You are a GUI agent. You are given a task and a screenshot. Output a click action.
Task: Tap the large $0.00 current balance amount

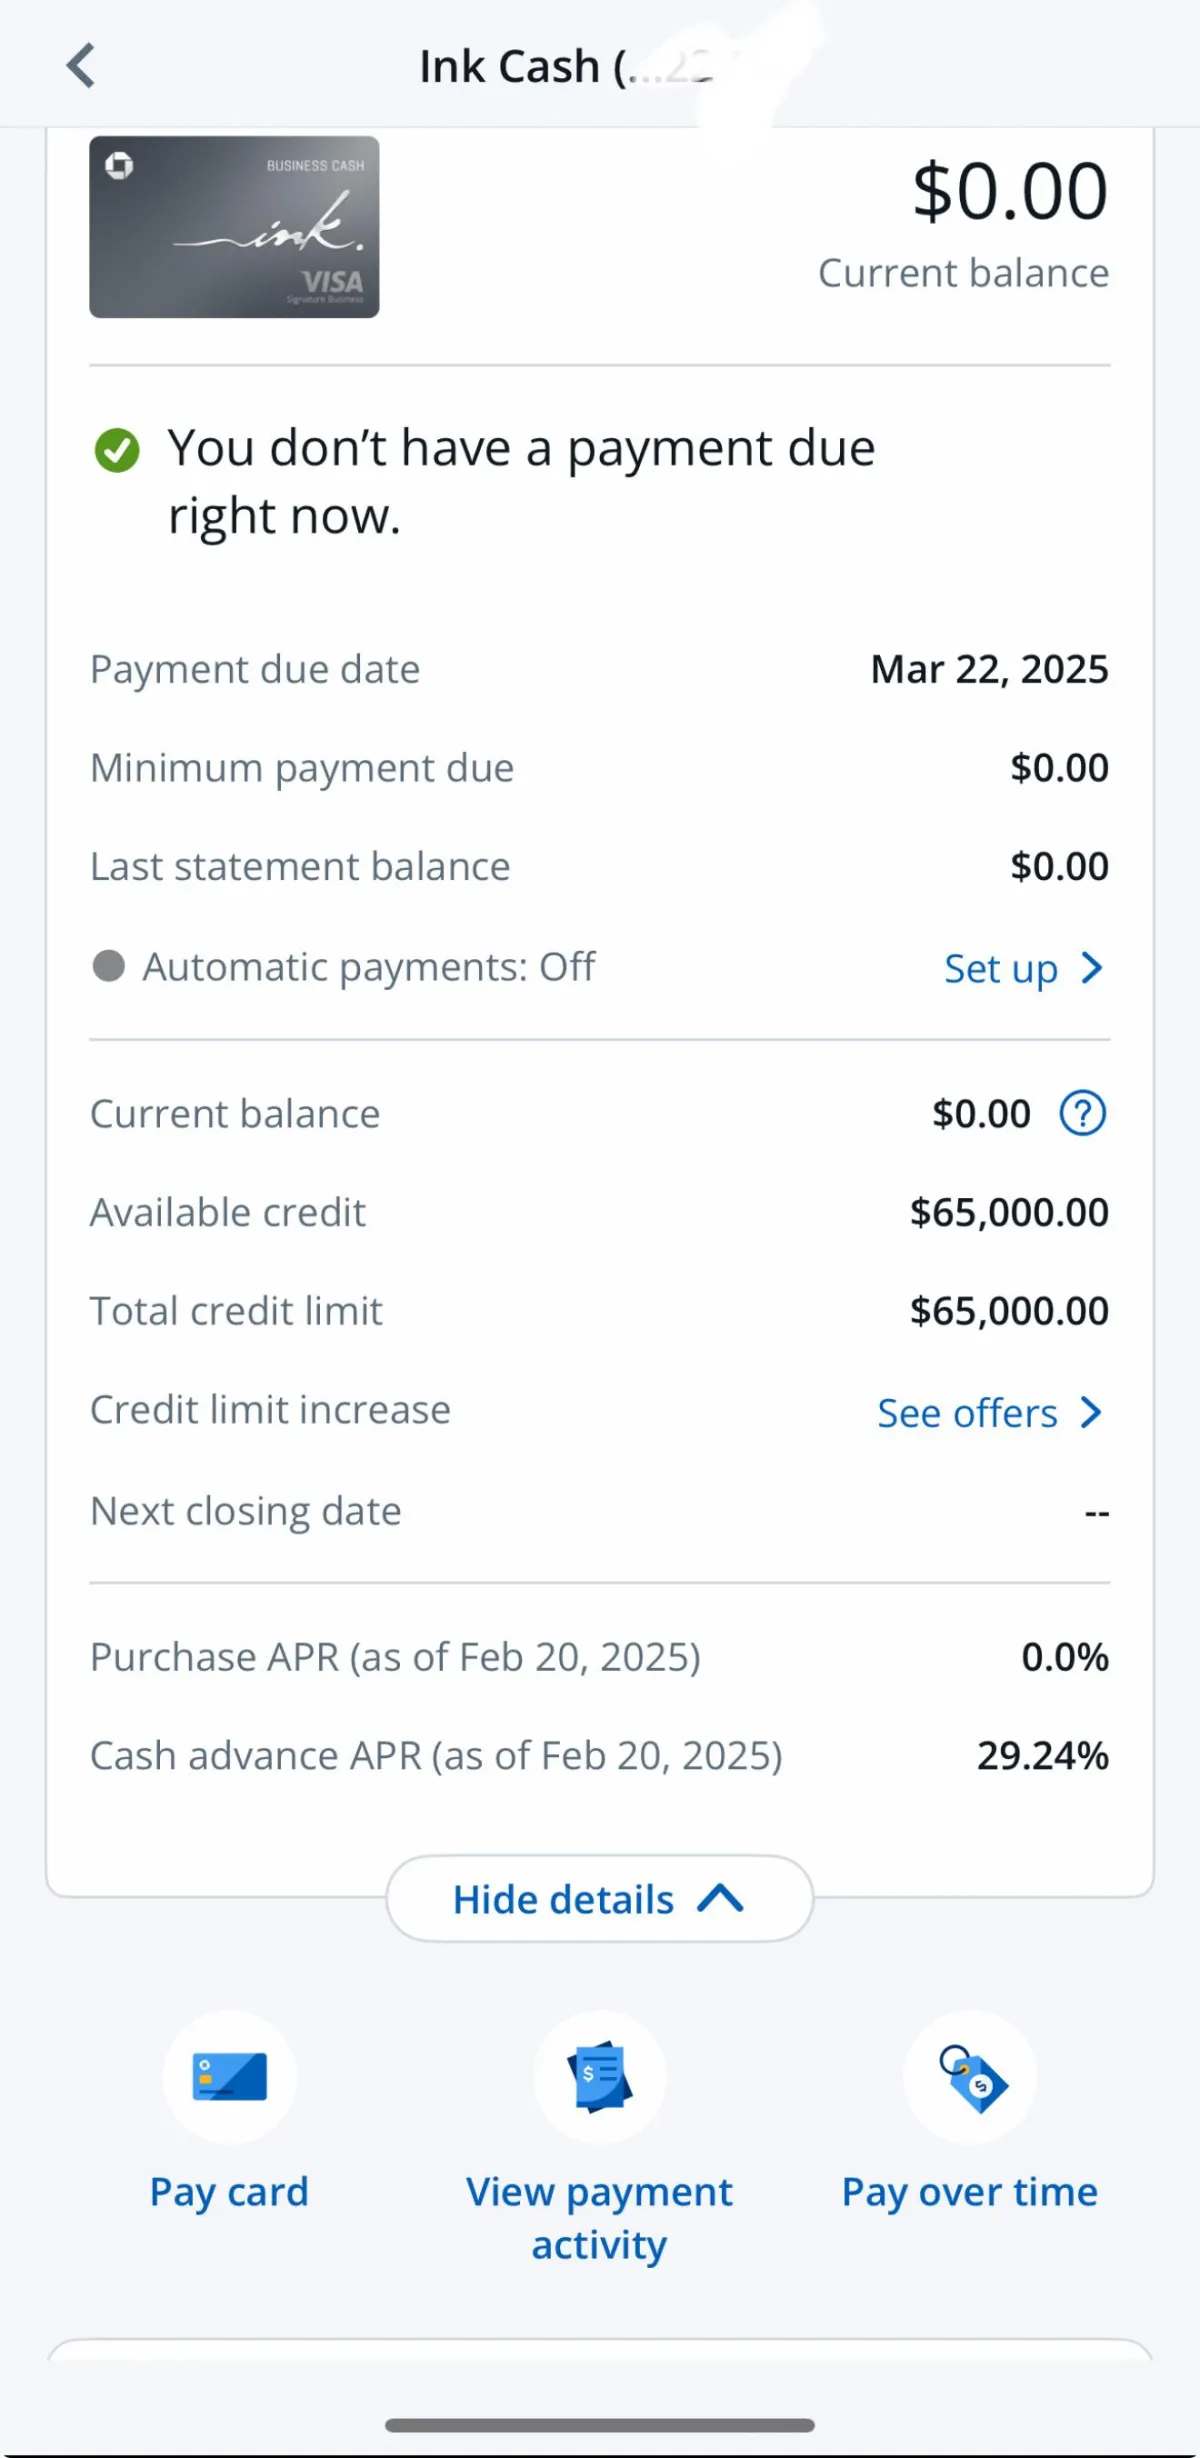point(1009,191)
